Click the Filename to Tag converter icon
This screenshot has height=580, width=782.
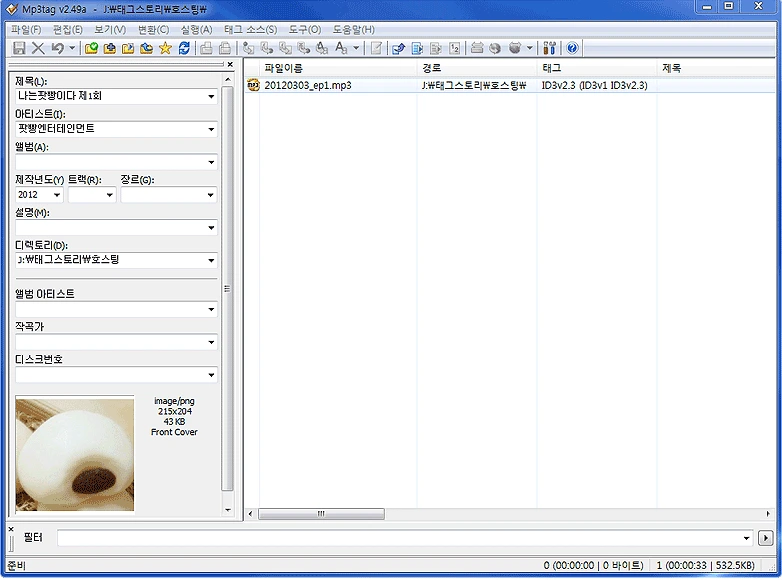[267, 48]
